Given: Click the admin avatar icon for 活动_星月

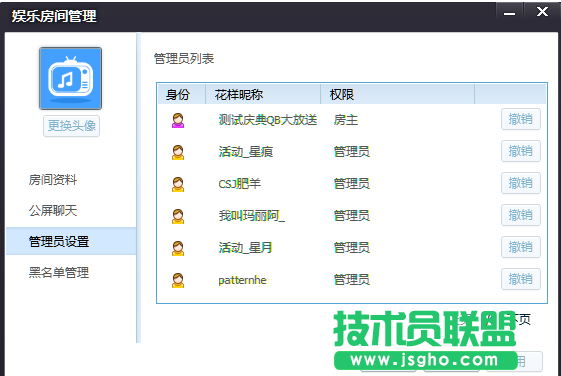Looking at the screenshot, I should [178, 248].
